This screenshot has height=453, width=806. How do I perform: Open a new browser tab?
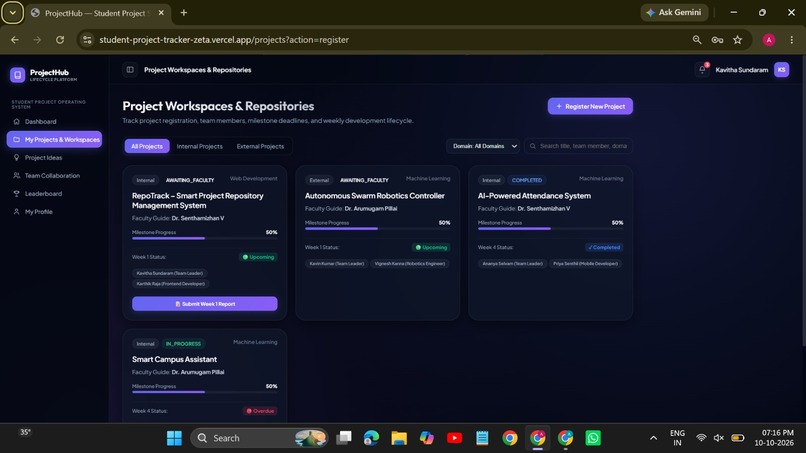(x=184, y=13)
